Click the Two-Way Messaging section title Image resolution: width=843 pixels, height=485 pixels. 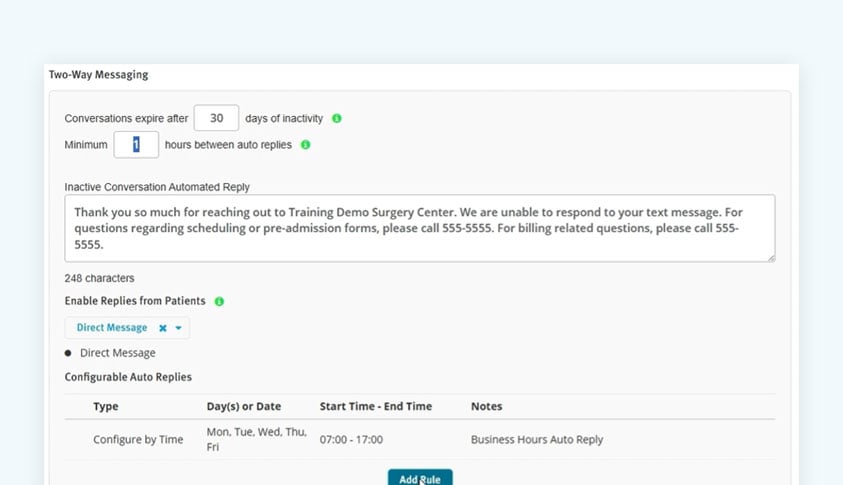point(98,75)
